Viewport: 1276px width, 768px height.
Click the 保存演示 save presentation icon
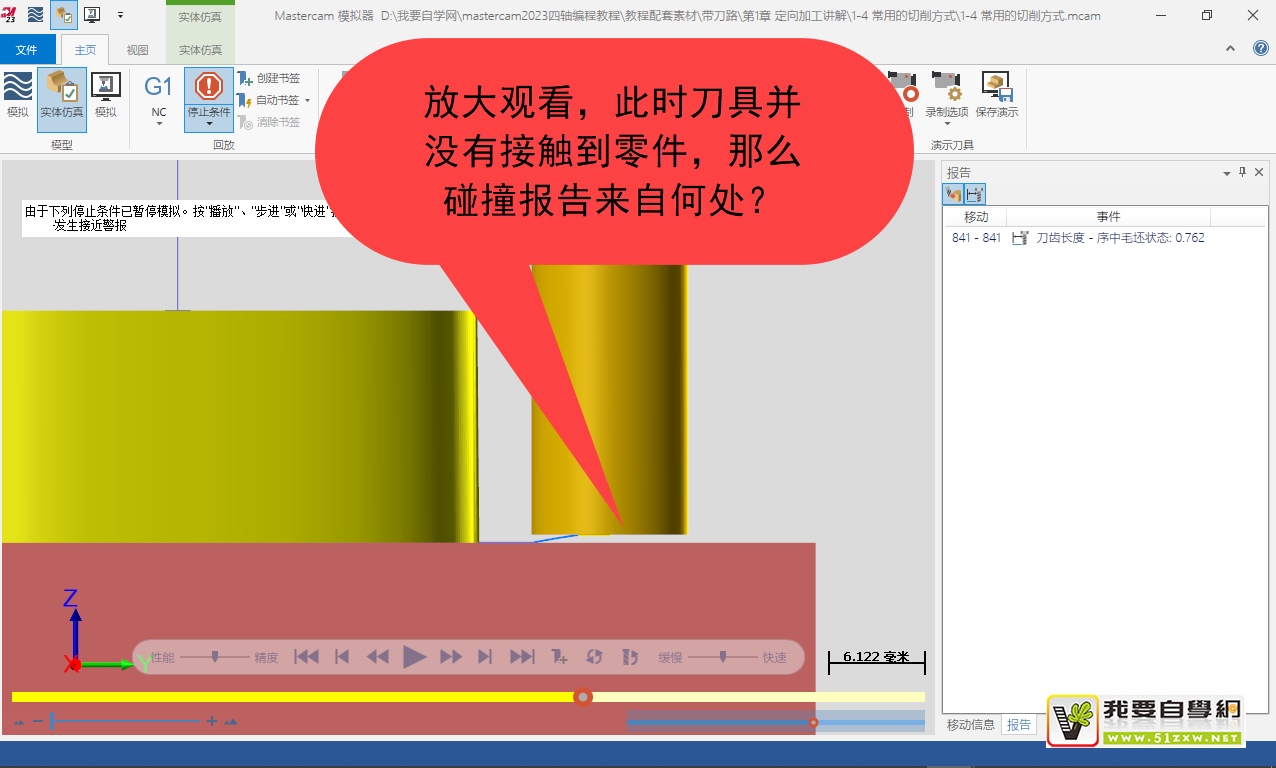pyautogui.click(x=996, y=95)
